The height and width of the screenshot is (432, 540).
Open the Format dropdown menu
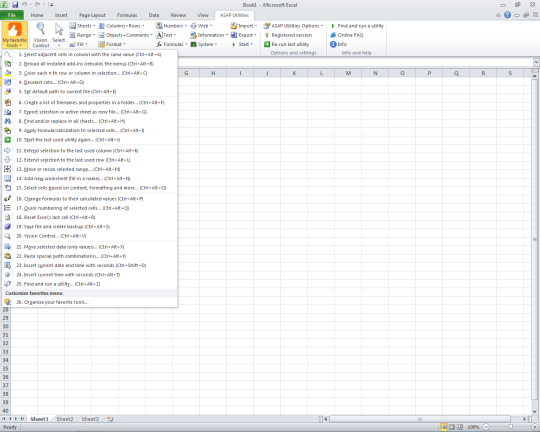[112, 44]
